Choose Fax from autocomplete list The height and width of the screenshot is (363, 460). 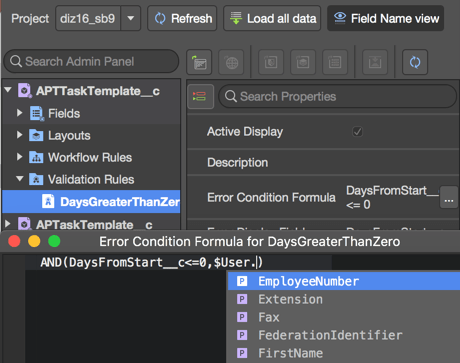tap(344, 317)
